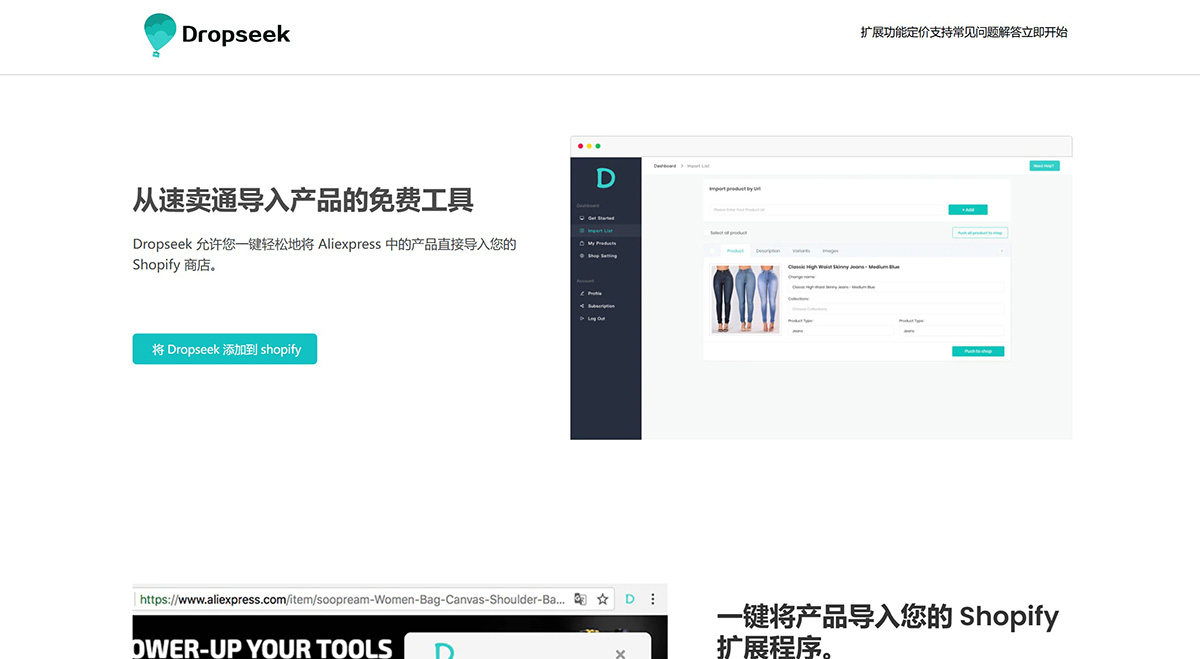The width and height of the screenshot is (1200, 659).
Task: Open the browser three-dot menu
Action: pos(653,599)
